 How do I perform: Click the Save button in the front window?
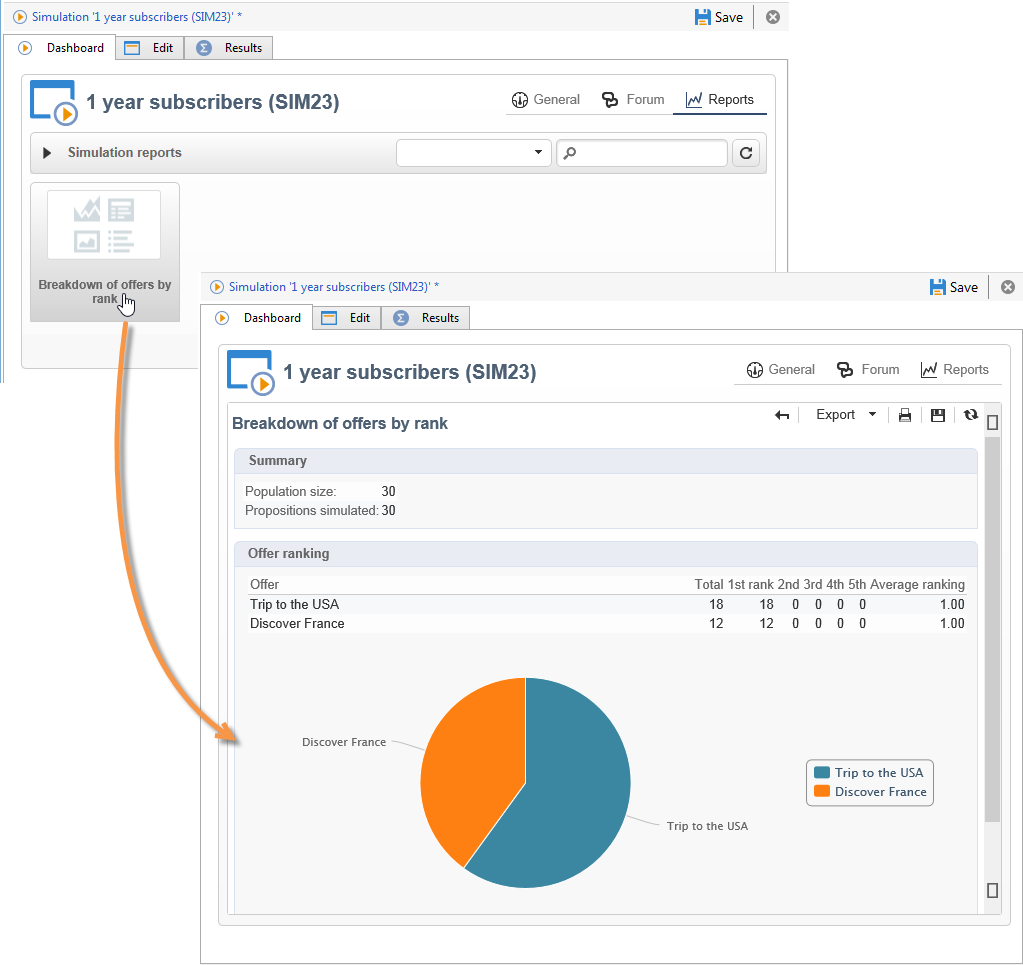point(954,287)
